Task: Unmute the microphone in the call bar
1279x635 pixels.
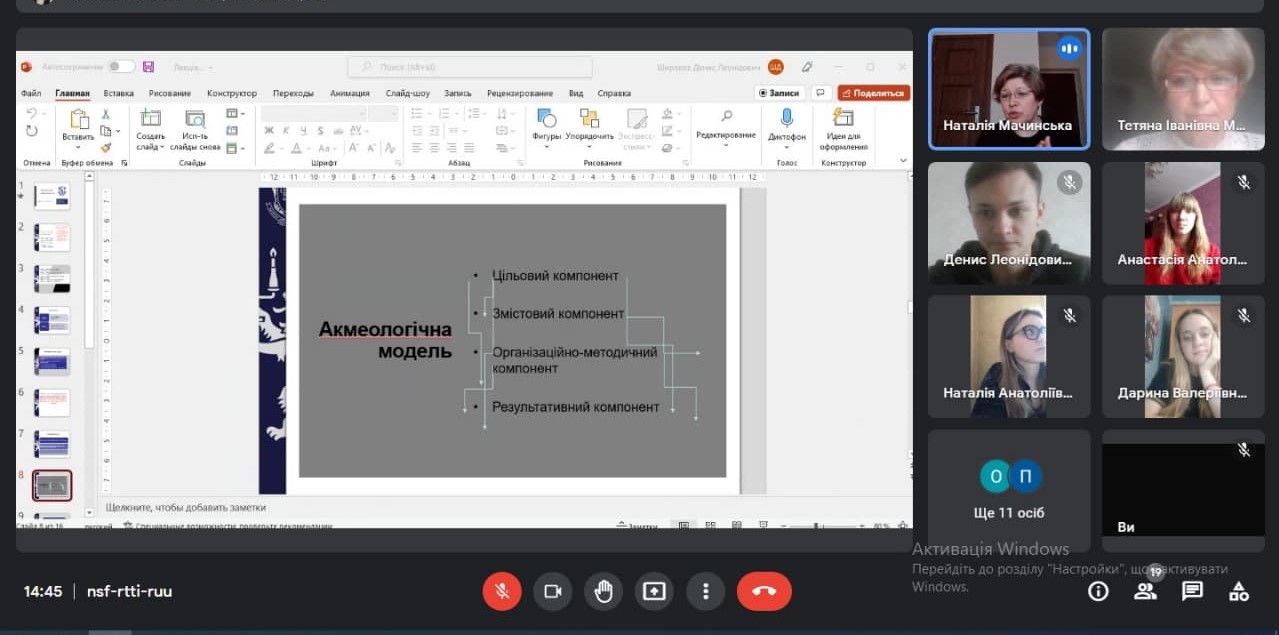Action: (502, 591)
